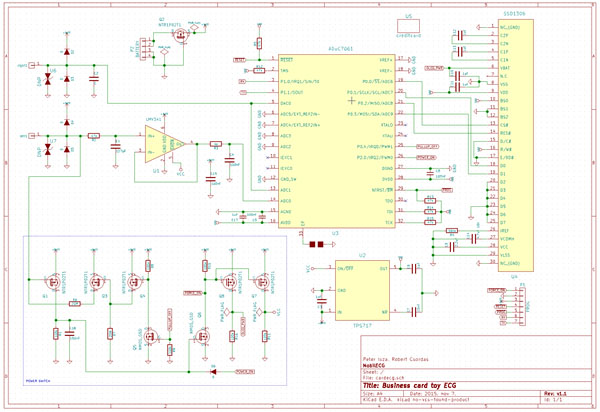Select the authors line in title block
The height and width of the screenshot is (412, 600).
pyautogui.click(x=396, y=359)
